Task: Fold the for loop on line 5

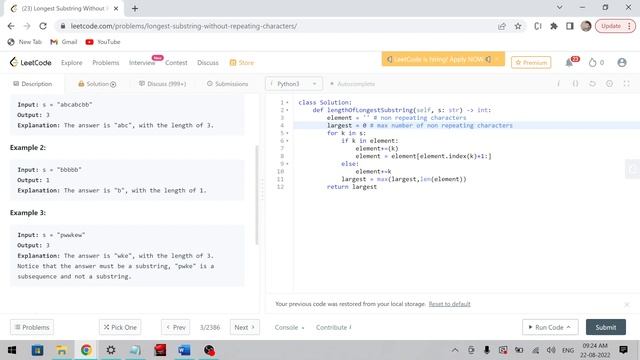Action: coord(287,133)
